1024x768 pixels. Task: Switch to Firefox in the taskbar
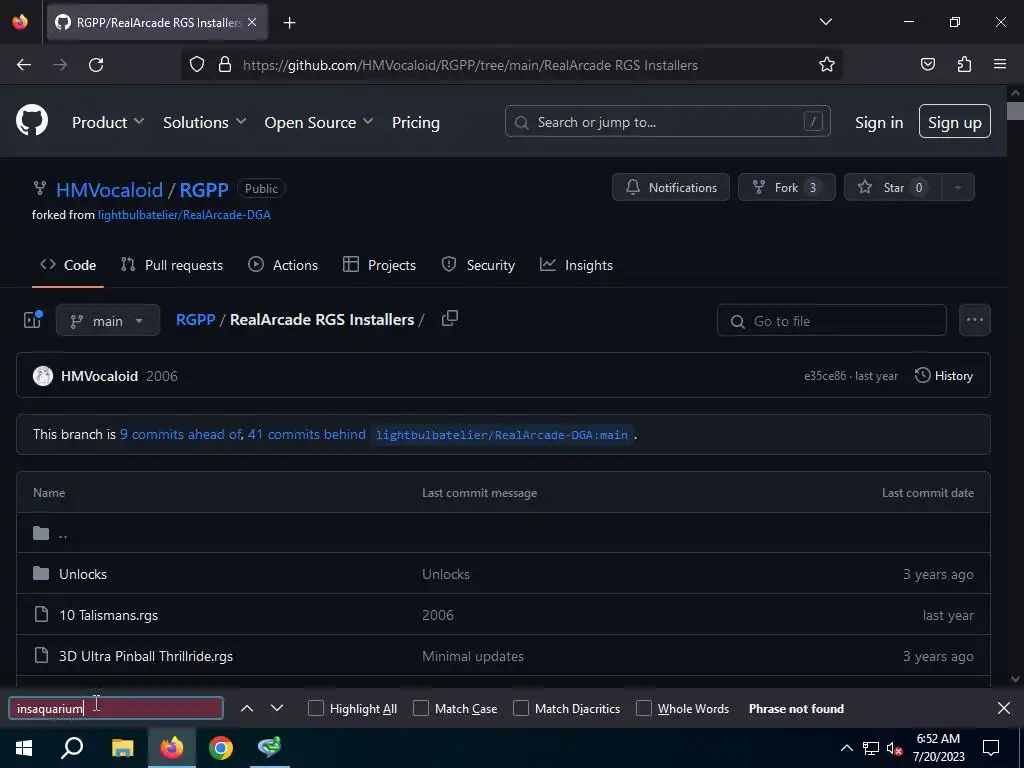pyautogui.click(x=172, y=748)
